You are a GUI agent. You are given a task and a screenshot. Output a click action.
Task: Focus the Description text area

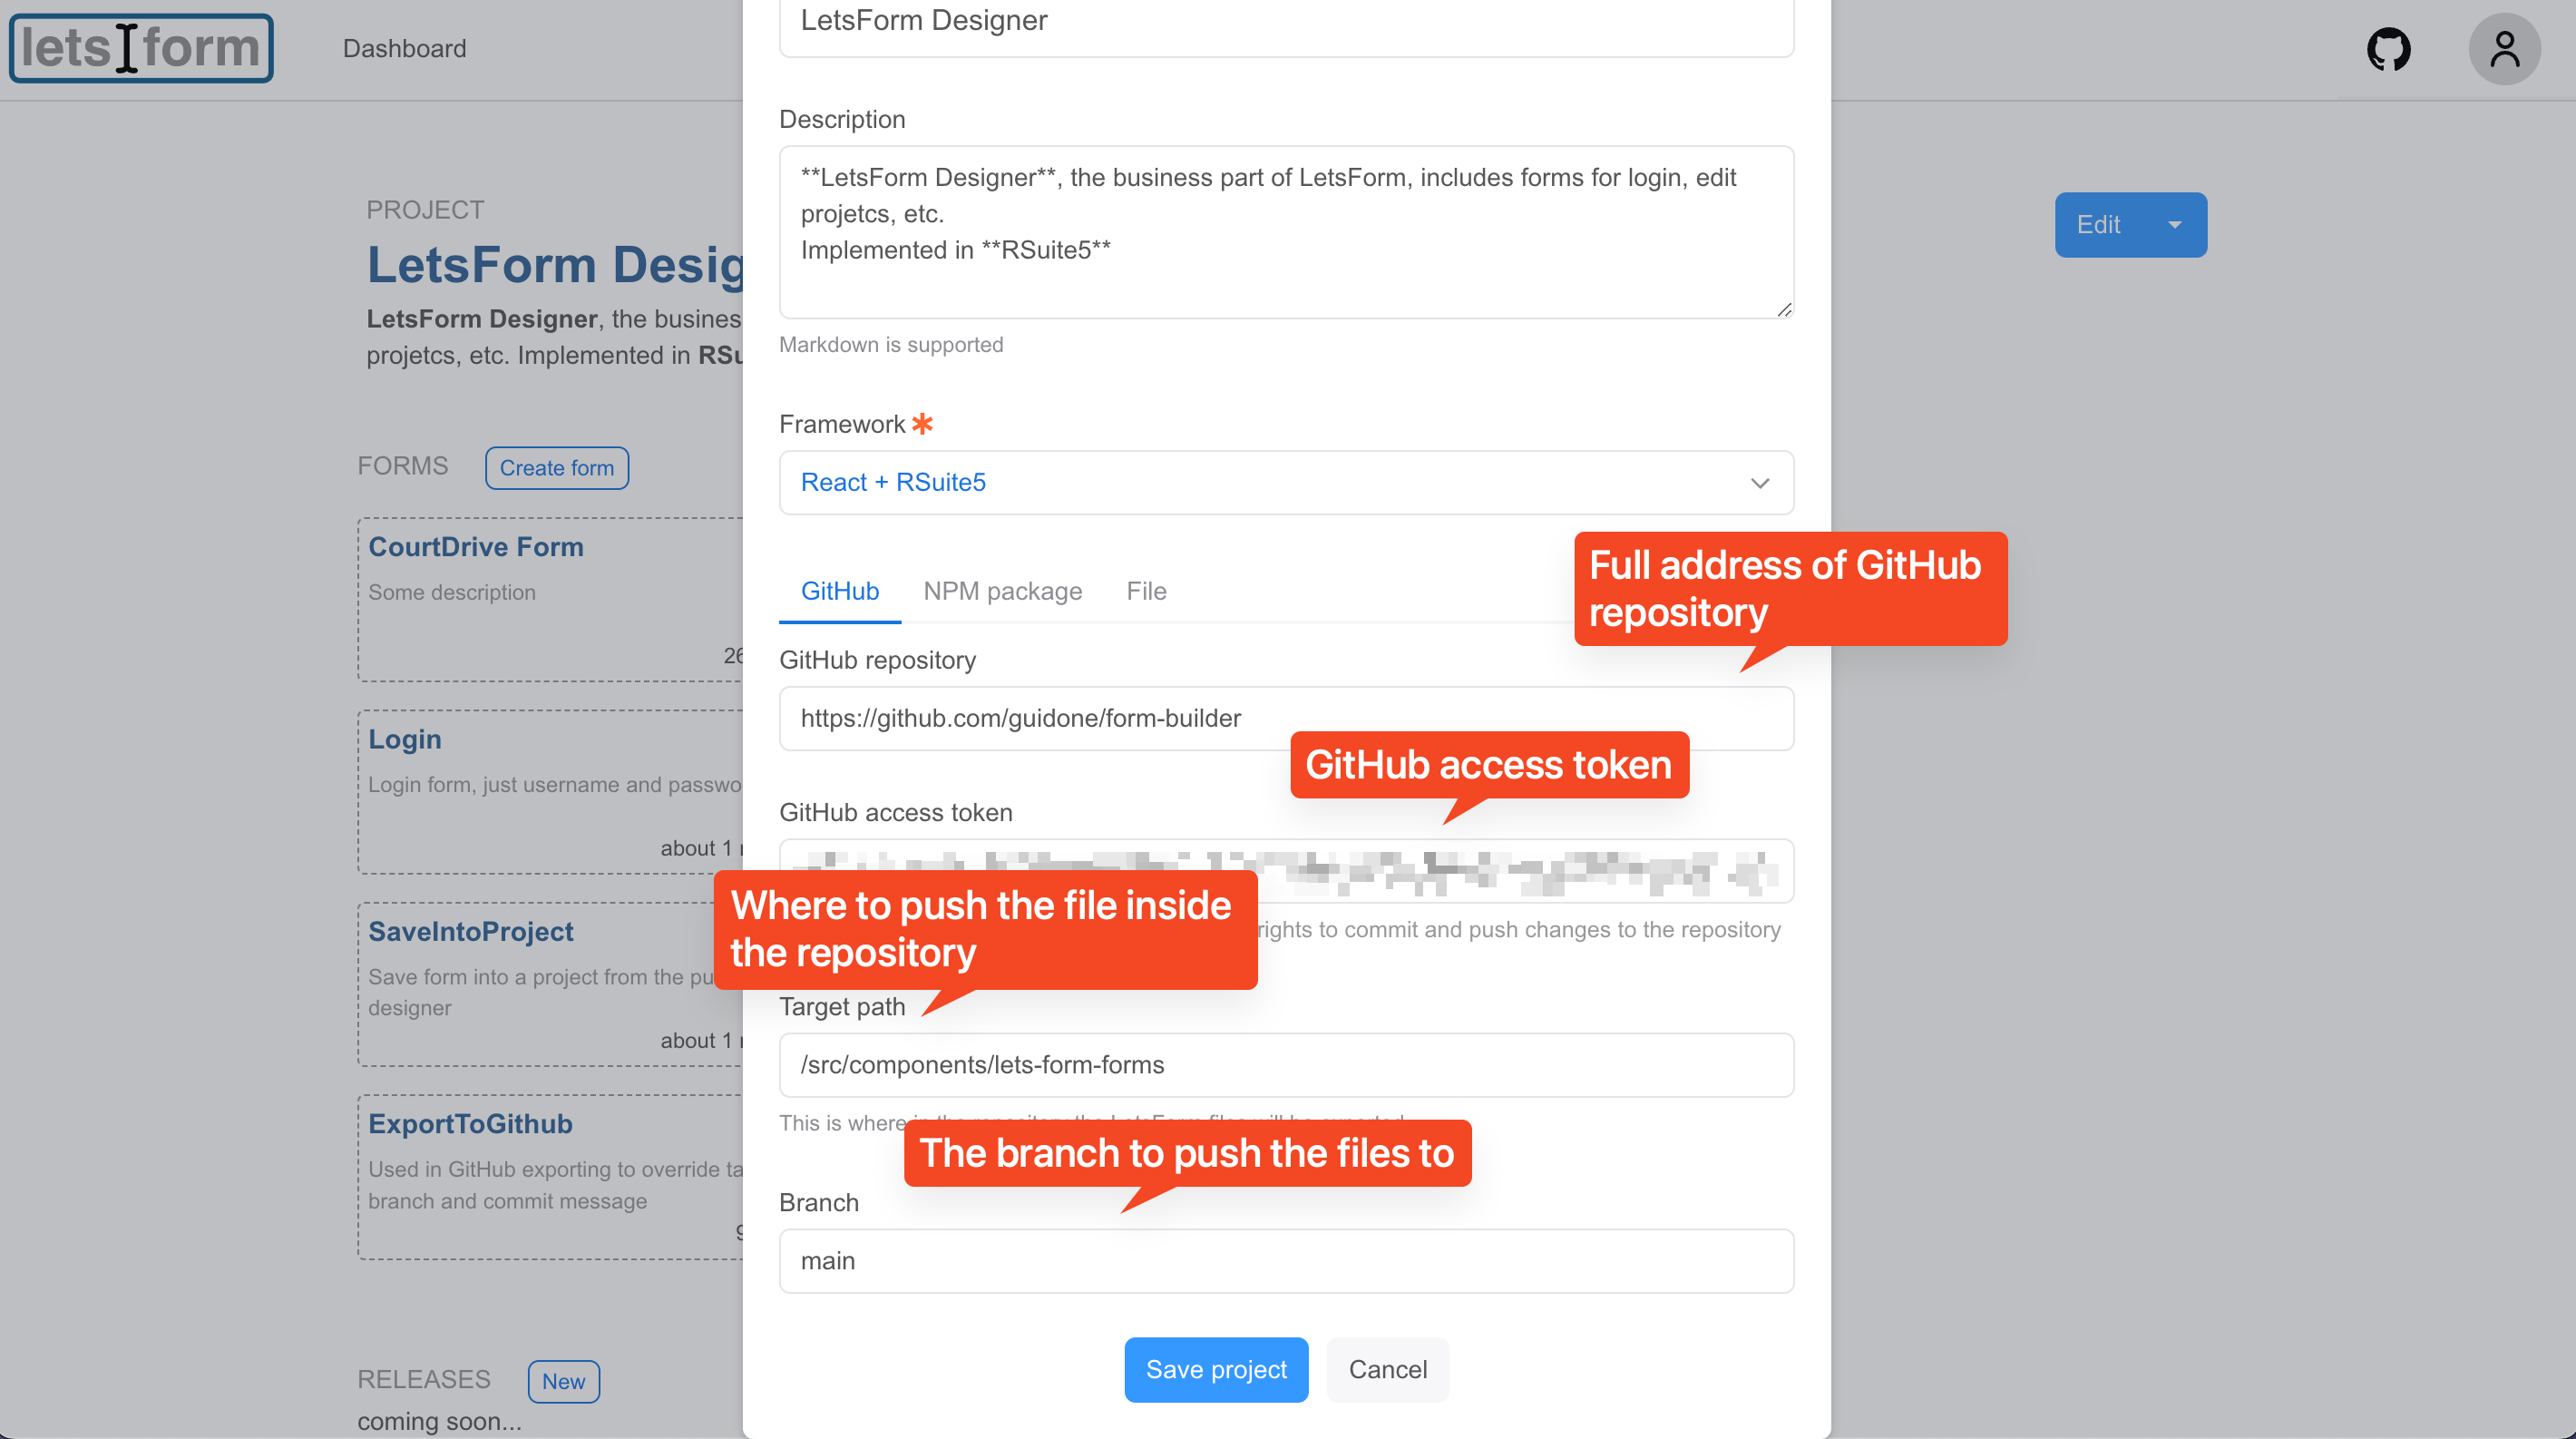click(x=1286, y=232)
